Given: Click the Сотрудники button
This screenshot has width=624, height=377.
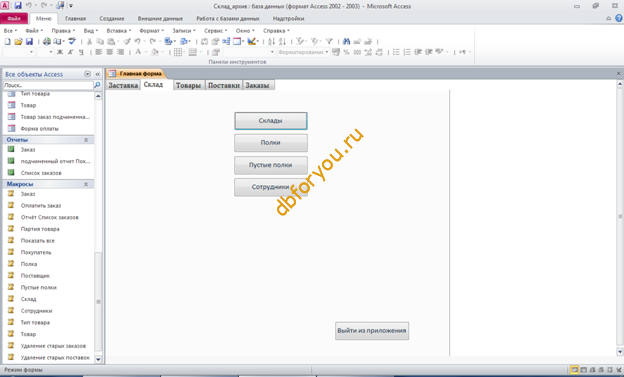Looking at the screenshot, I should click(x=271, y=187).
